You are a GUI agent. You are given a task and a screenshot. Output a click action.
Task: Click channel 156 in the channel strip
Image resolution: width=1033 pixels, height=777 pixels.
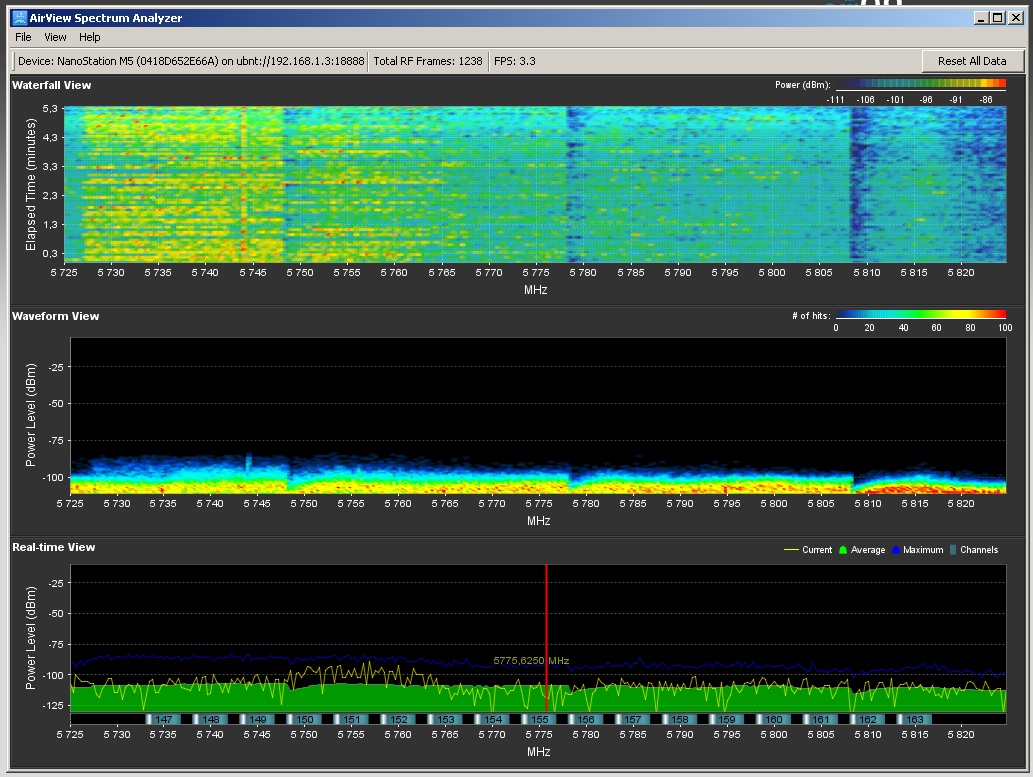586,720
